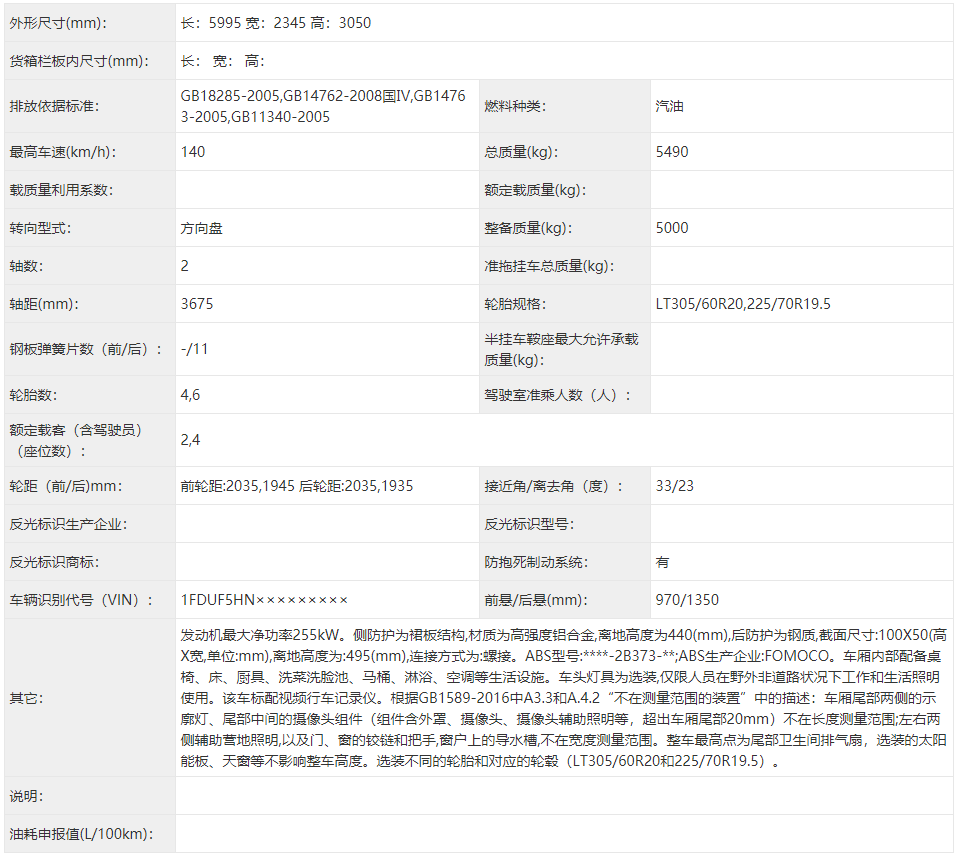Select the leaf spring value -/11
This screenshot has width=960, height=859.
[x=195, y=350]
